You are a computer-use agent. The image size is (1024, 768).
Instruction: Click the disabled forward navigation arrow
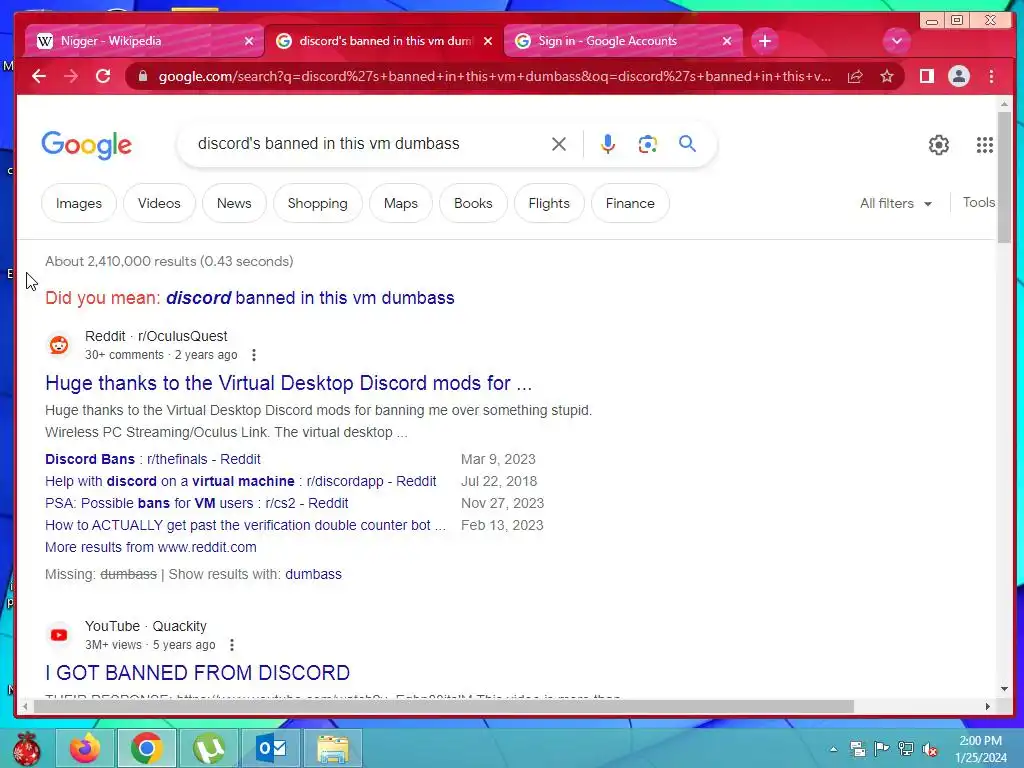(71, 76)
